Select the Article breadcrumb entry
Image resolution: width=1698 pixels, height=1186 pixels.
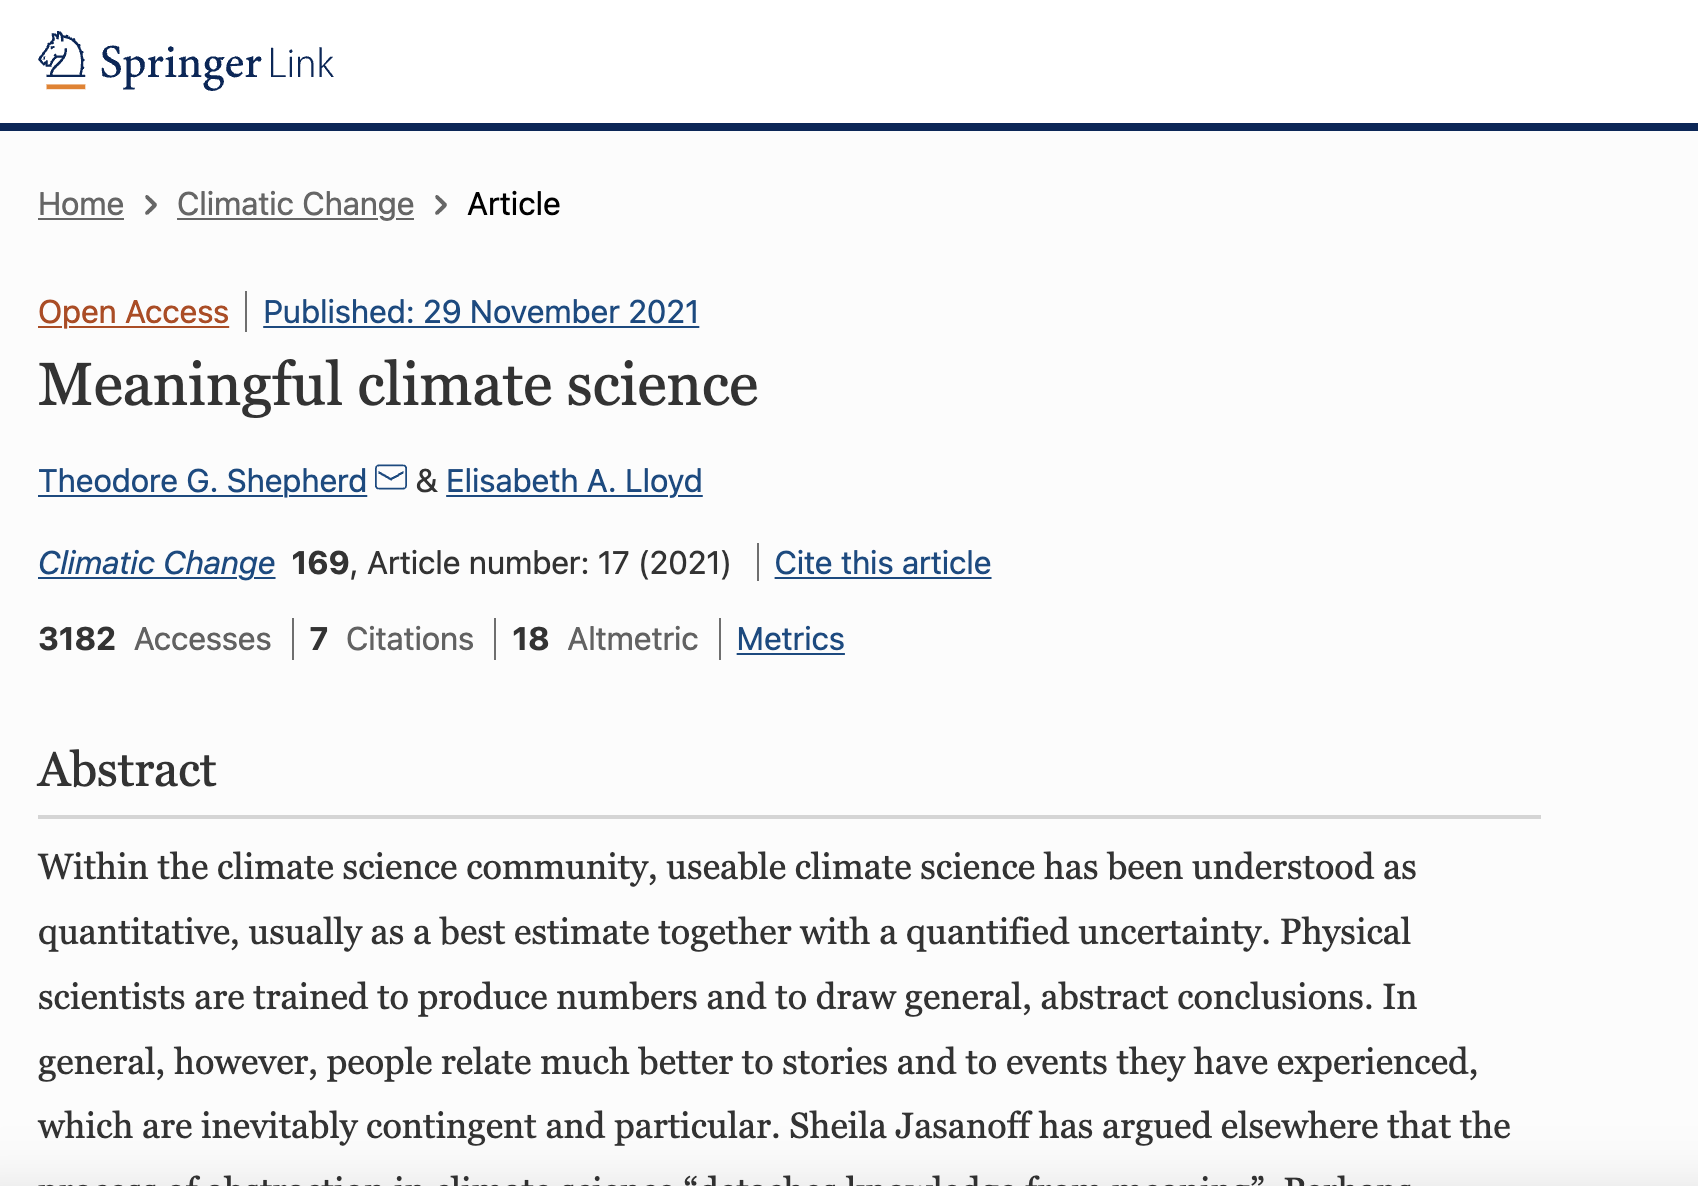(514, 204)
